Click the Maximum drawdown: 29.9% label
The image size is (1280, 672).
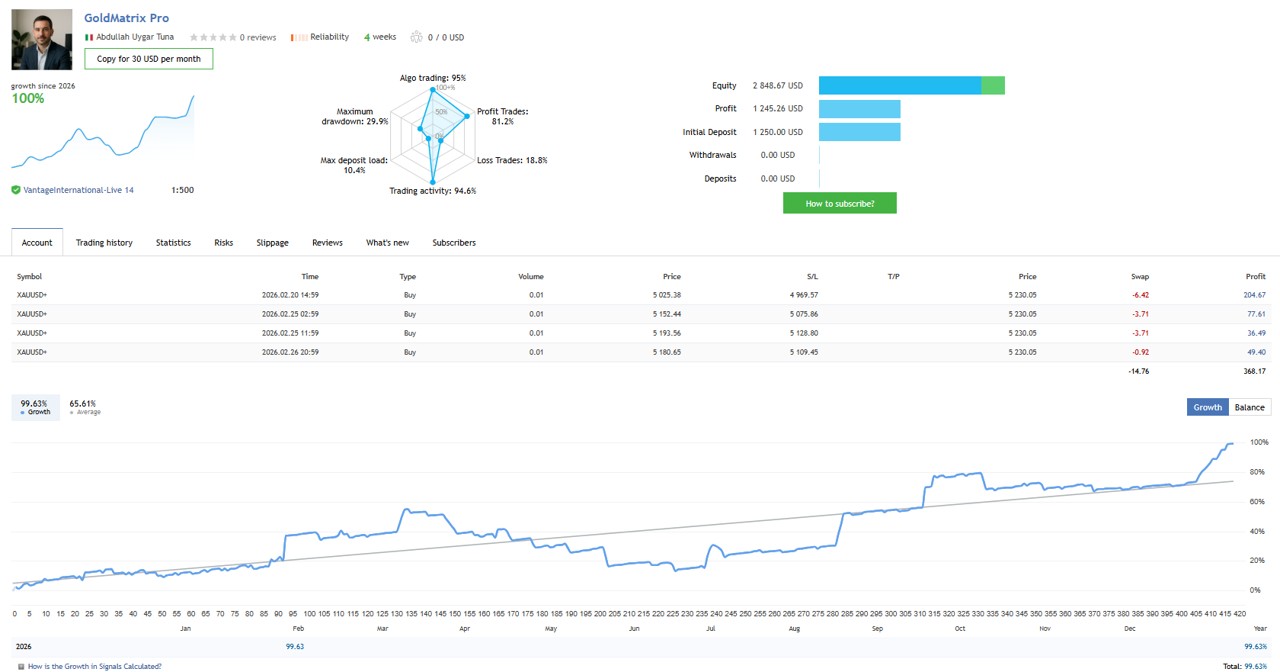click(355, 116)
